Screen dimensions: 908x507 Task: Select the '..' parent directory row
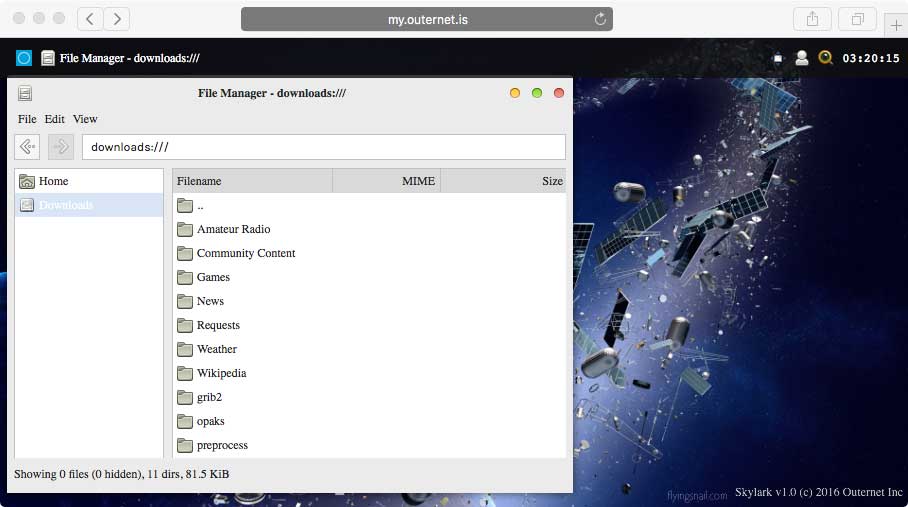coord(369,205)
